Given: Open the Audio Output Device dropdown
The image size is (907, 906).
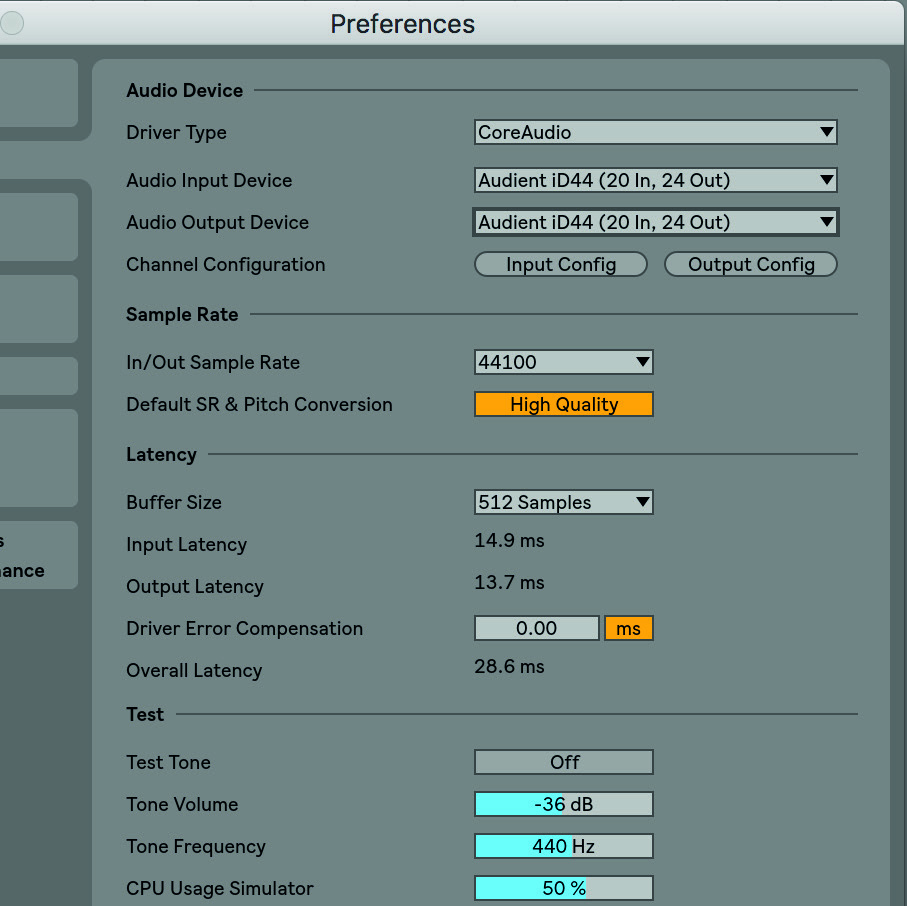Looking at the screenshot, I should (x=655, y=222).
